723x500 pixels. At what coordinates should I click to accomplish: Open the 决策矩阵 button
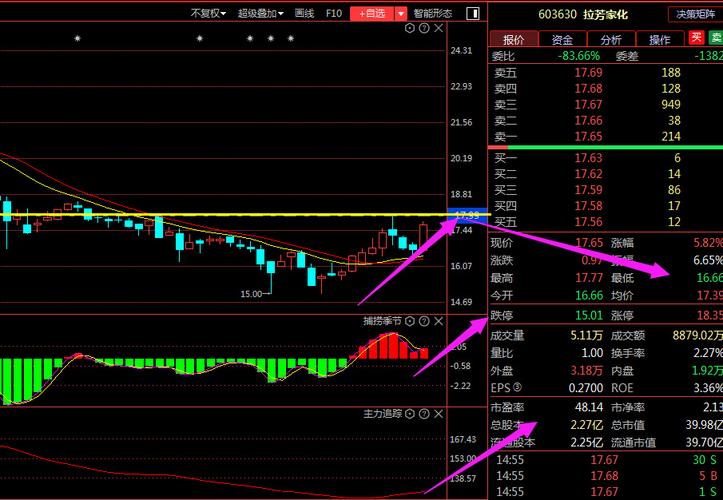(695, 14)
